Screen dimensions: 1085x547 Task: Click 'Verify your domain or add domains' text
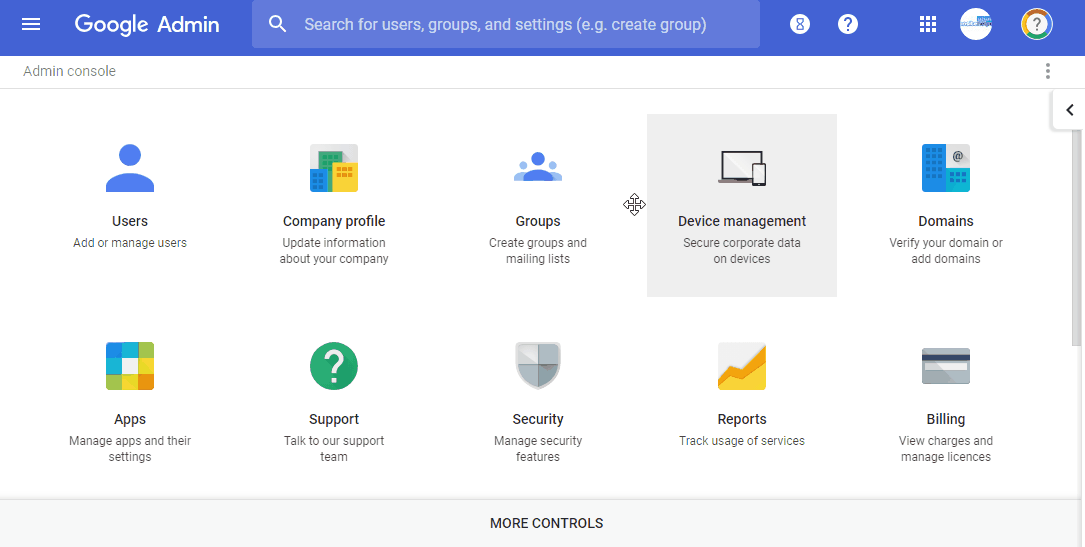946,251
